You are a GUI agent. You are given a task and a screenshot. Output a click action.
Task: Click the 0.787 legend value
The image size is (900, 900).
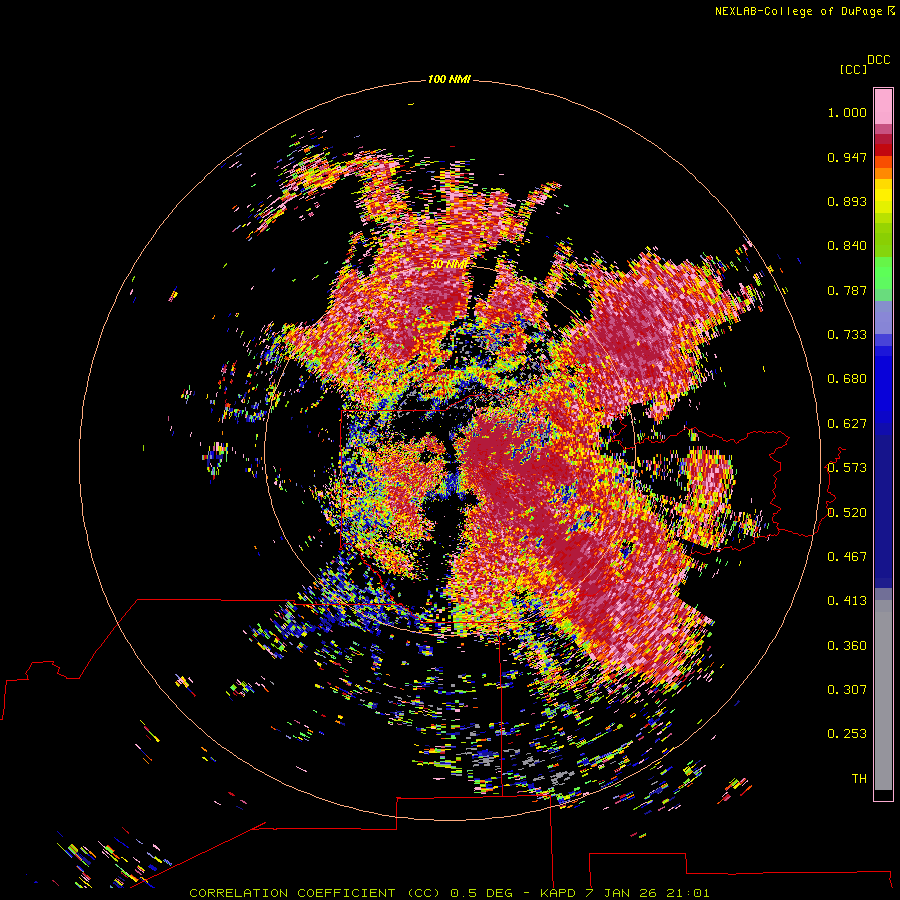(x=847, y=290)
